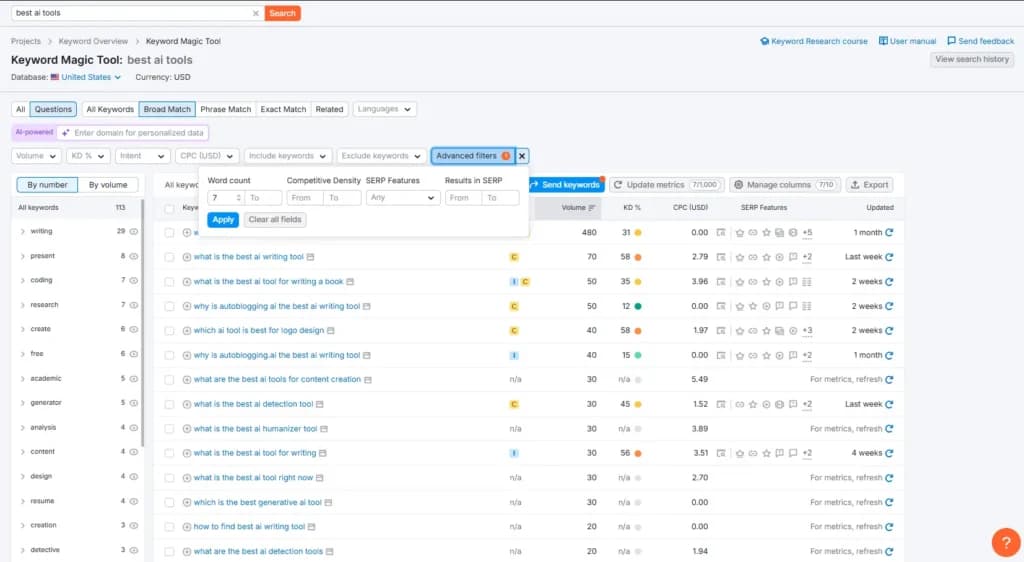The height and width of the screenshot is (562, 1024).
Task: Open the Exclude keywords dropdown
Action: tap(381, 156)
